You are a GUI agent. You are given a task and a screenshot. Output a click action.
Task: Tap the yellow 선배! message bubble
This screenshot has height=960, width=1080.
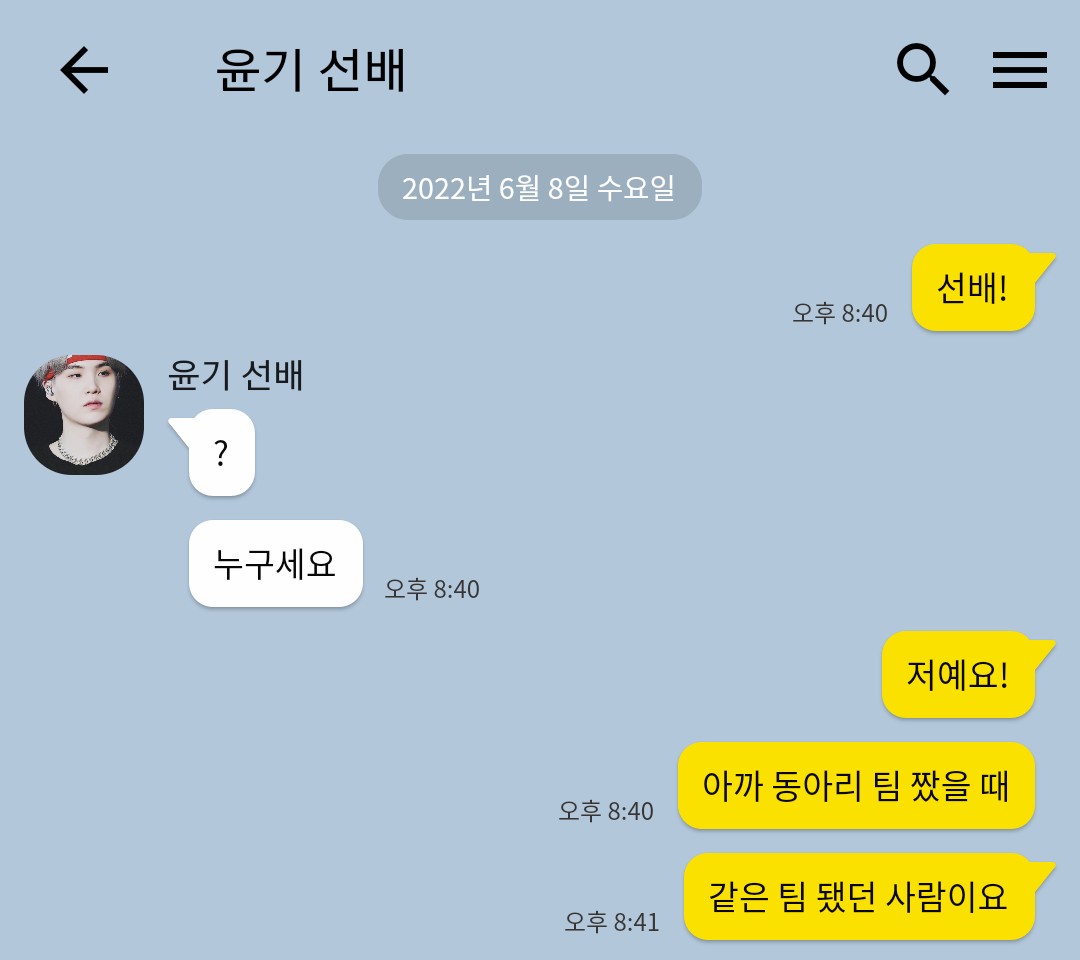click(x=973, y=288)
